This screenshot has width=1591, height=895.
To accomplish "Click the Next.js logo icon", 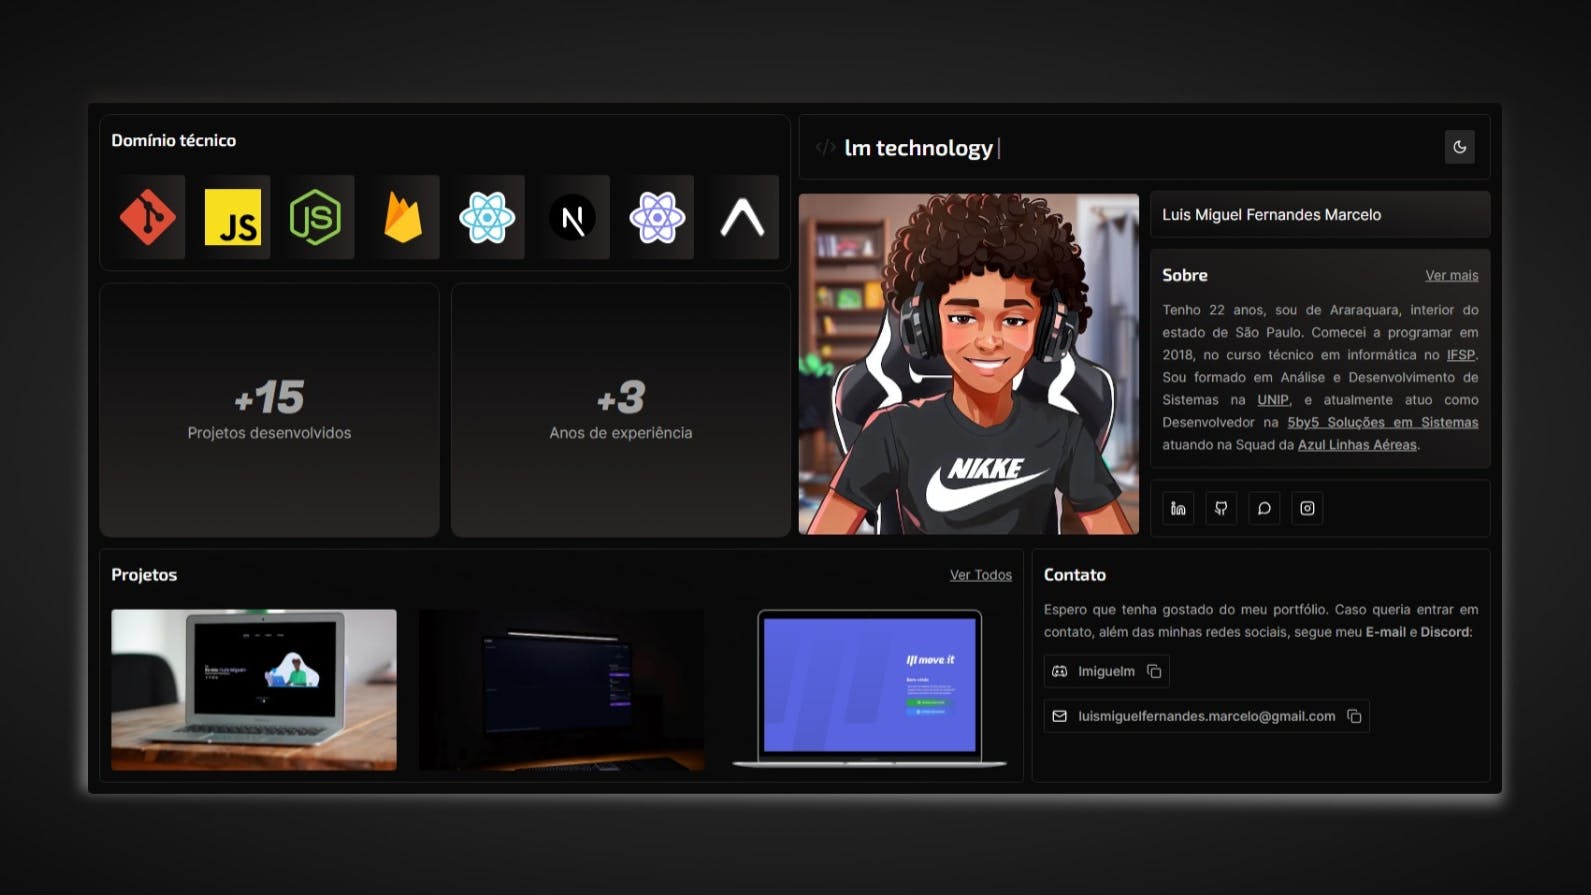I will 572,217.
